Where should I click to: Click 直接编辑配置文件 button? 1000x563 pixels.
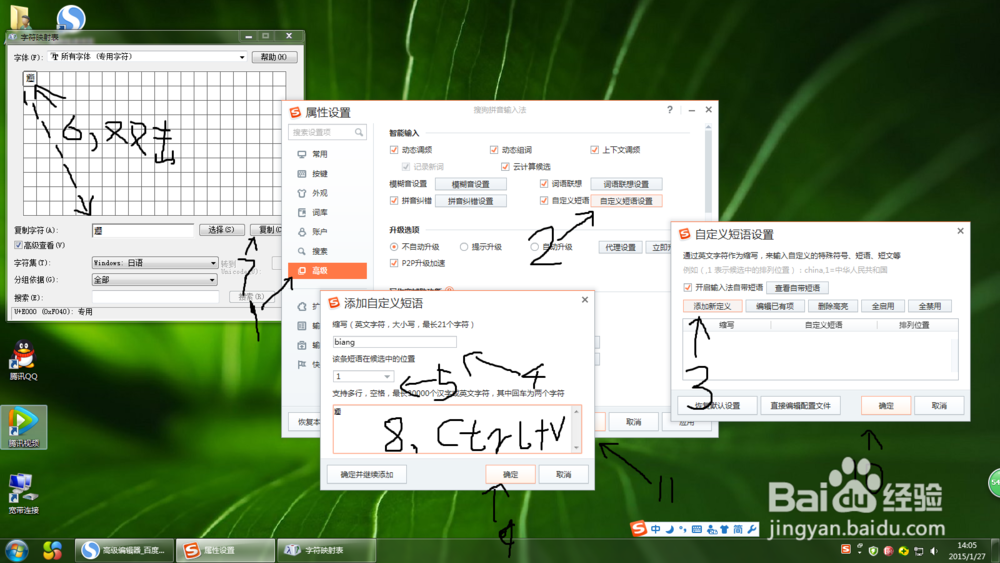(x=800, y=406)
